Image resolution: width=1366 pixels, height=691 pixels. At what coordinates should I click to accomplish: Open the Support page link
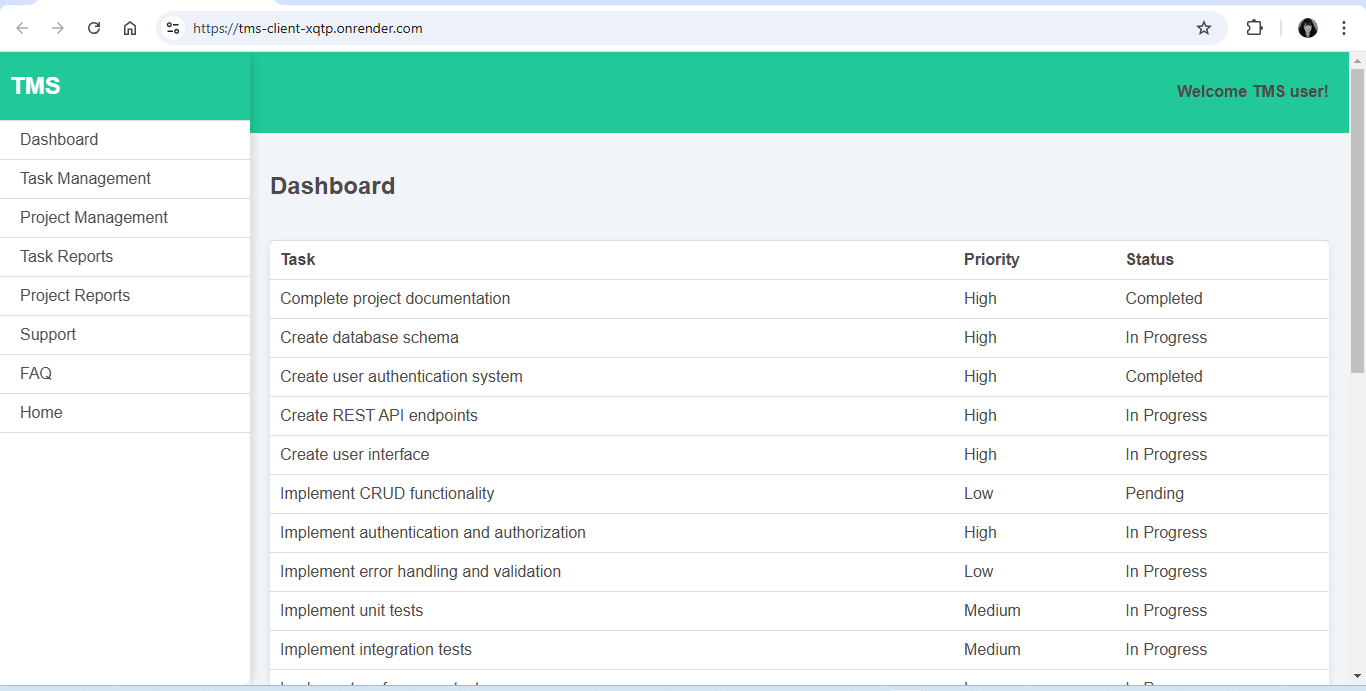pyautogui.click(x=48, y=335)
